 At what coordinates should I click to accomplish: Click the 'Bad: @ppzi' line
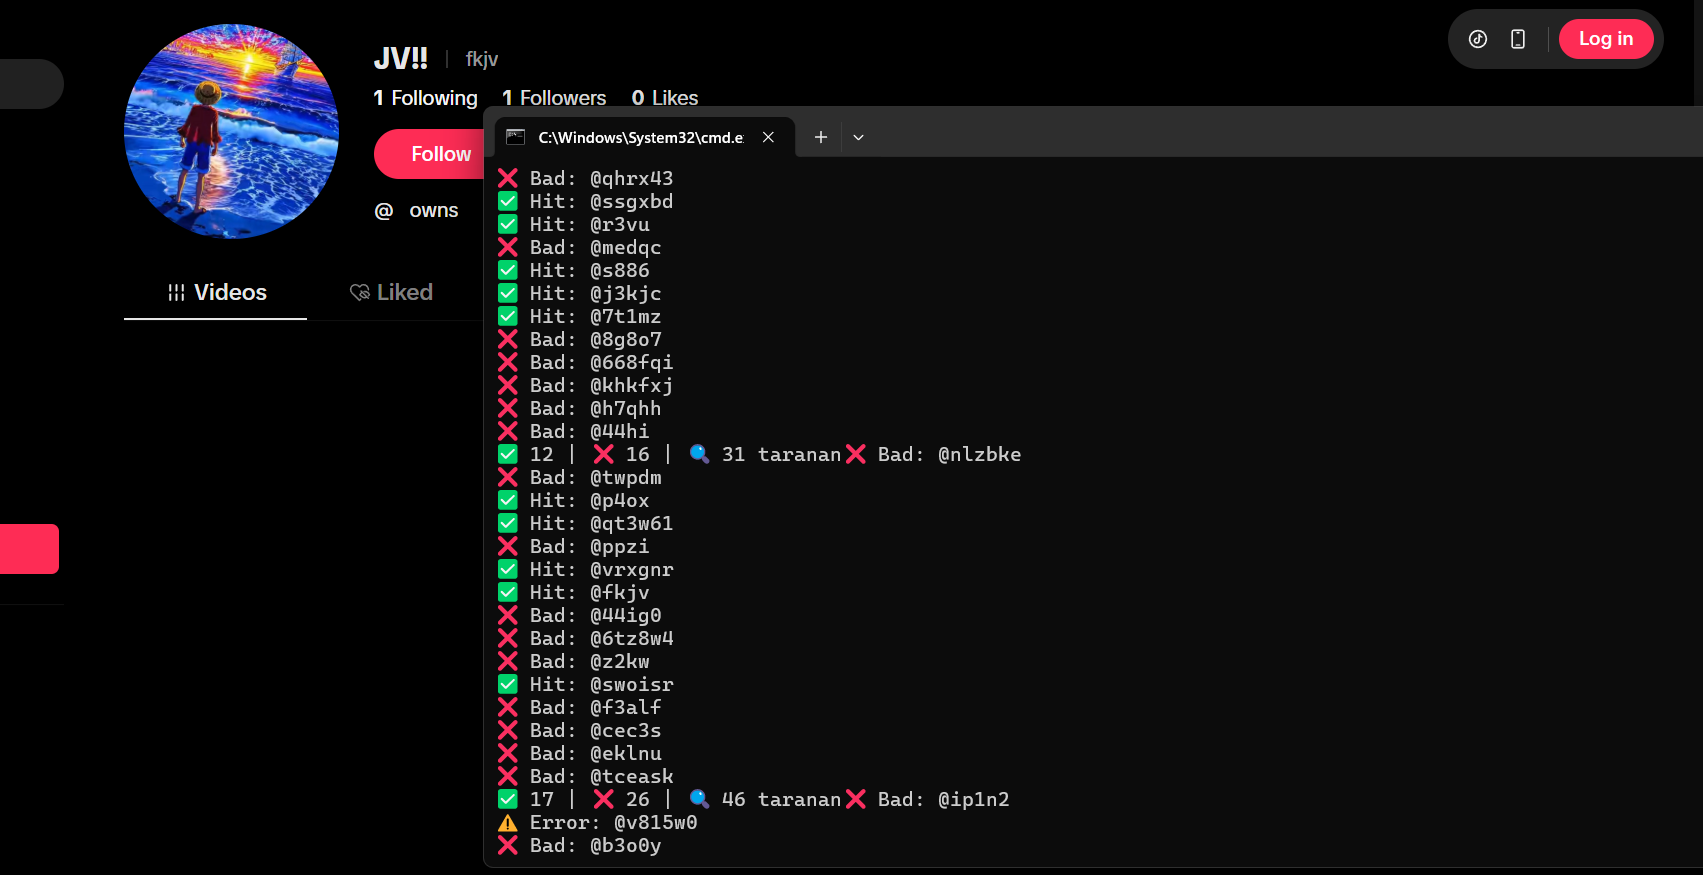(574, 546)
